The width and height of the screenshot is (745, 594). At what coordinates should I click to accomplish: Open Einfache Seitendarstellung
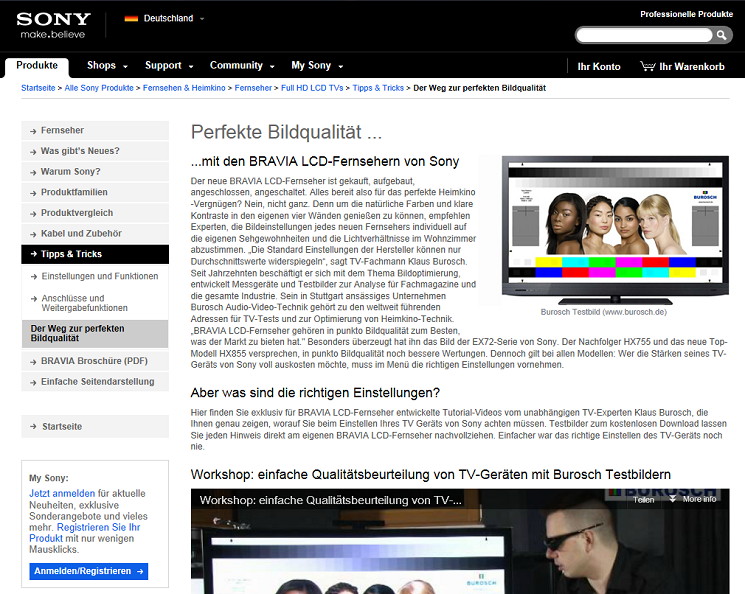tap(95, 382)
